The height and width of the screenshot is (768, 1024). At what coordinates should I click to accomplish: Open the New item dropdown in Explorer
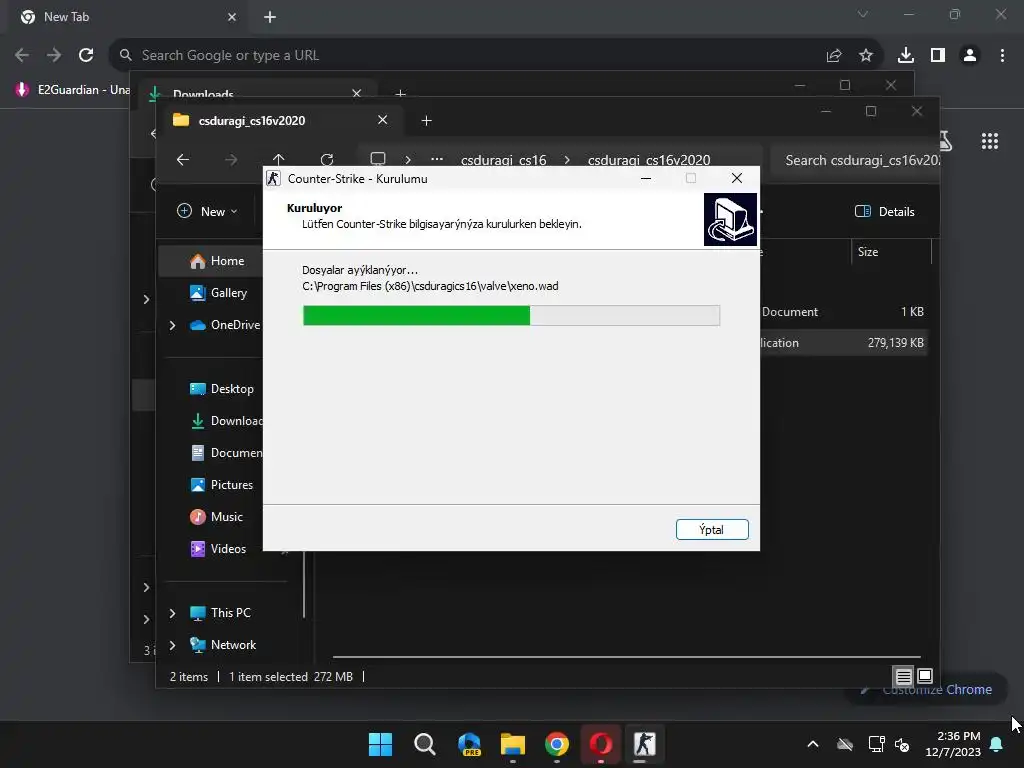click(x=208, y=212)
